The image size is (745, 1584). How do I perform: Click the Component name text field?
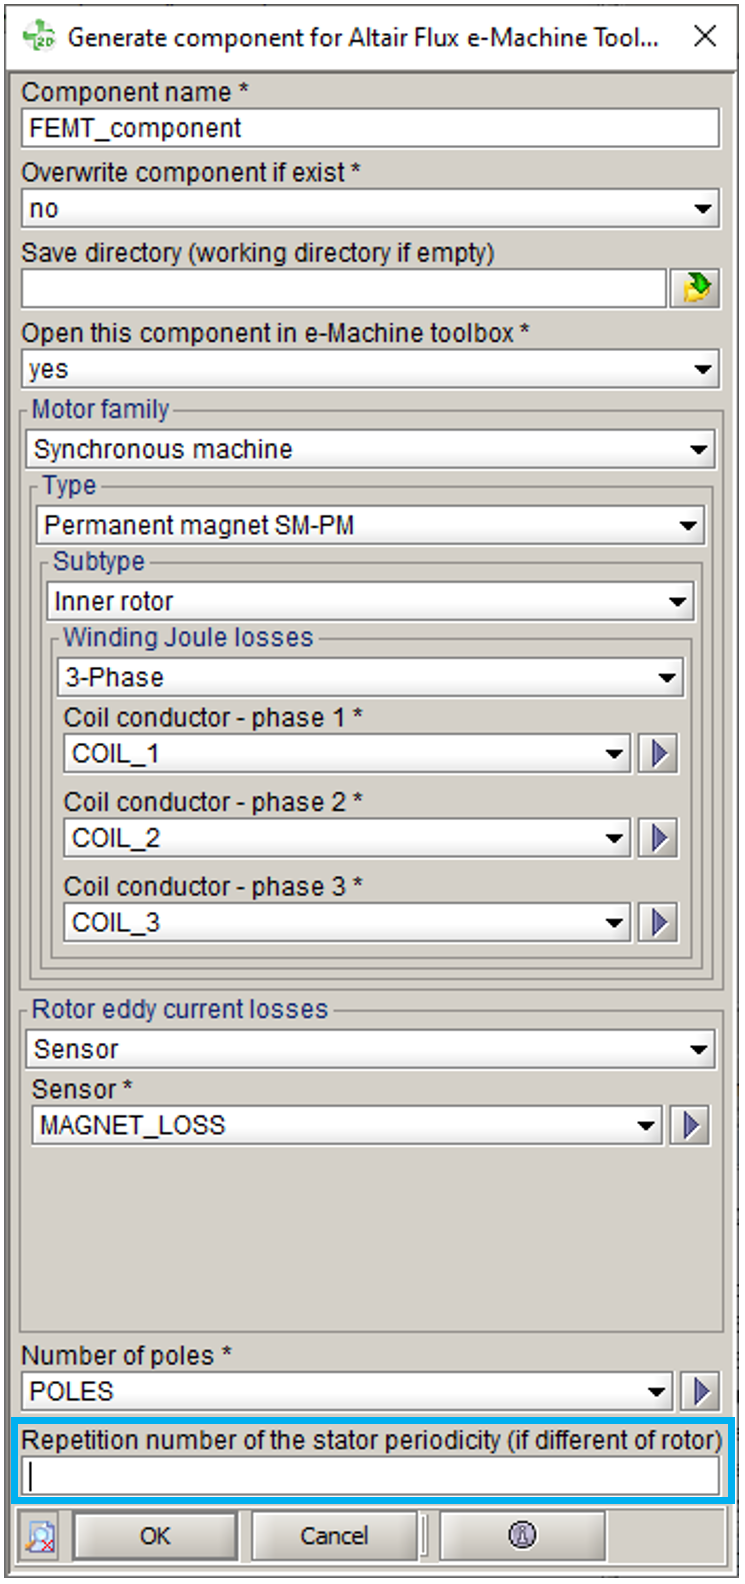click(x=370, y=129)
